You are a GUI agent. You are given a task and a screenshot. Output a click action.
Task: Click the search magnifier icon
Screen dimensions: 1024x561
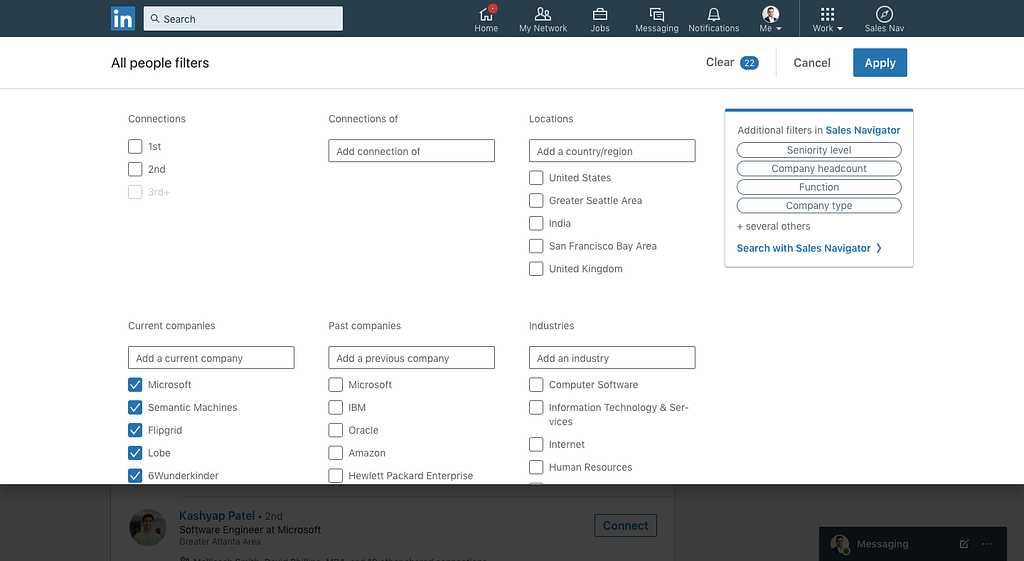click(x=155, y=19)
